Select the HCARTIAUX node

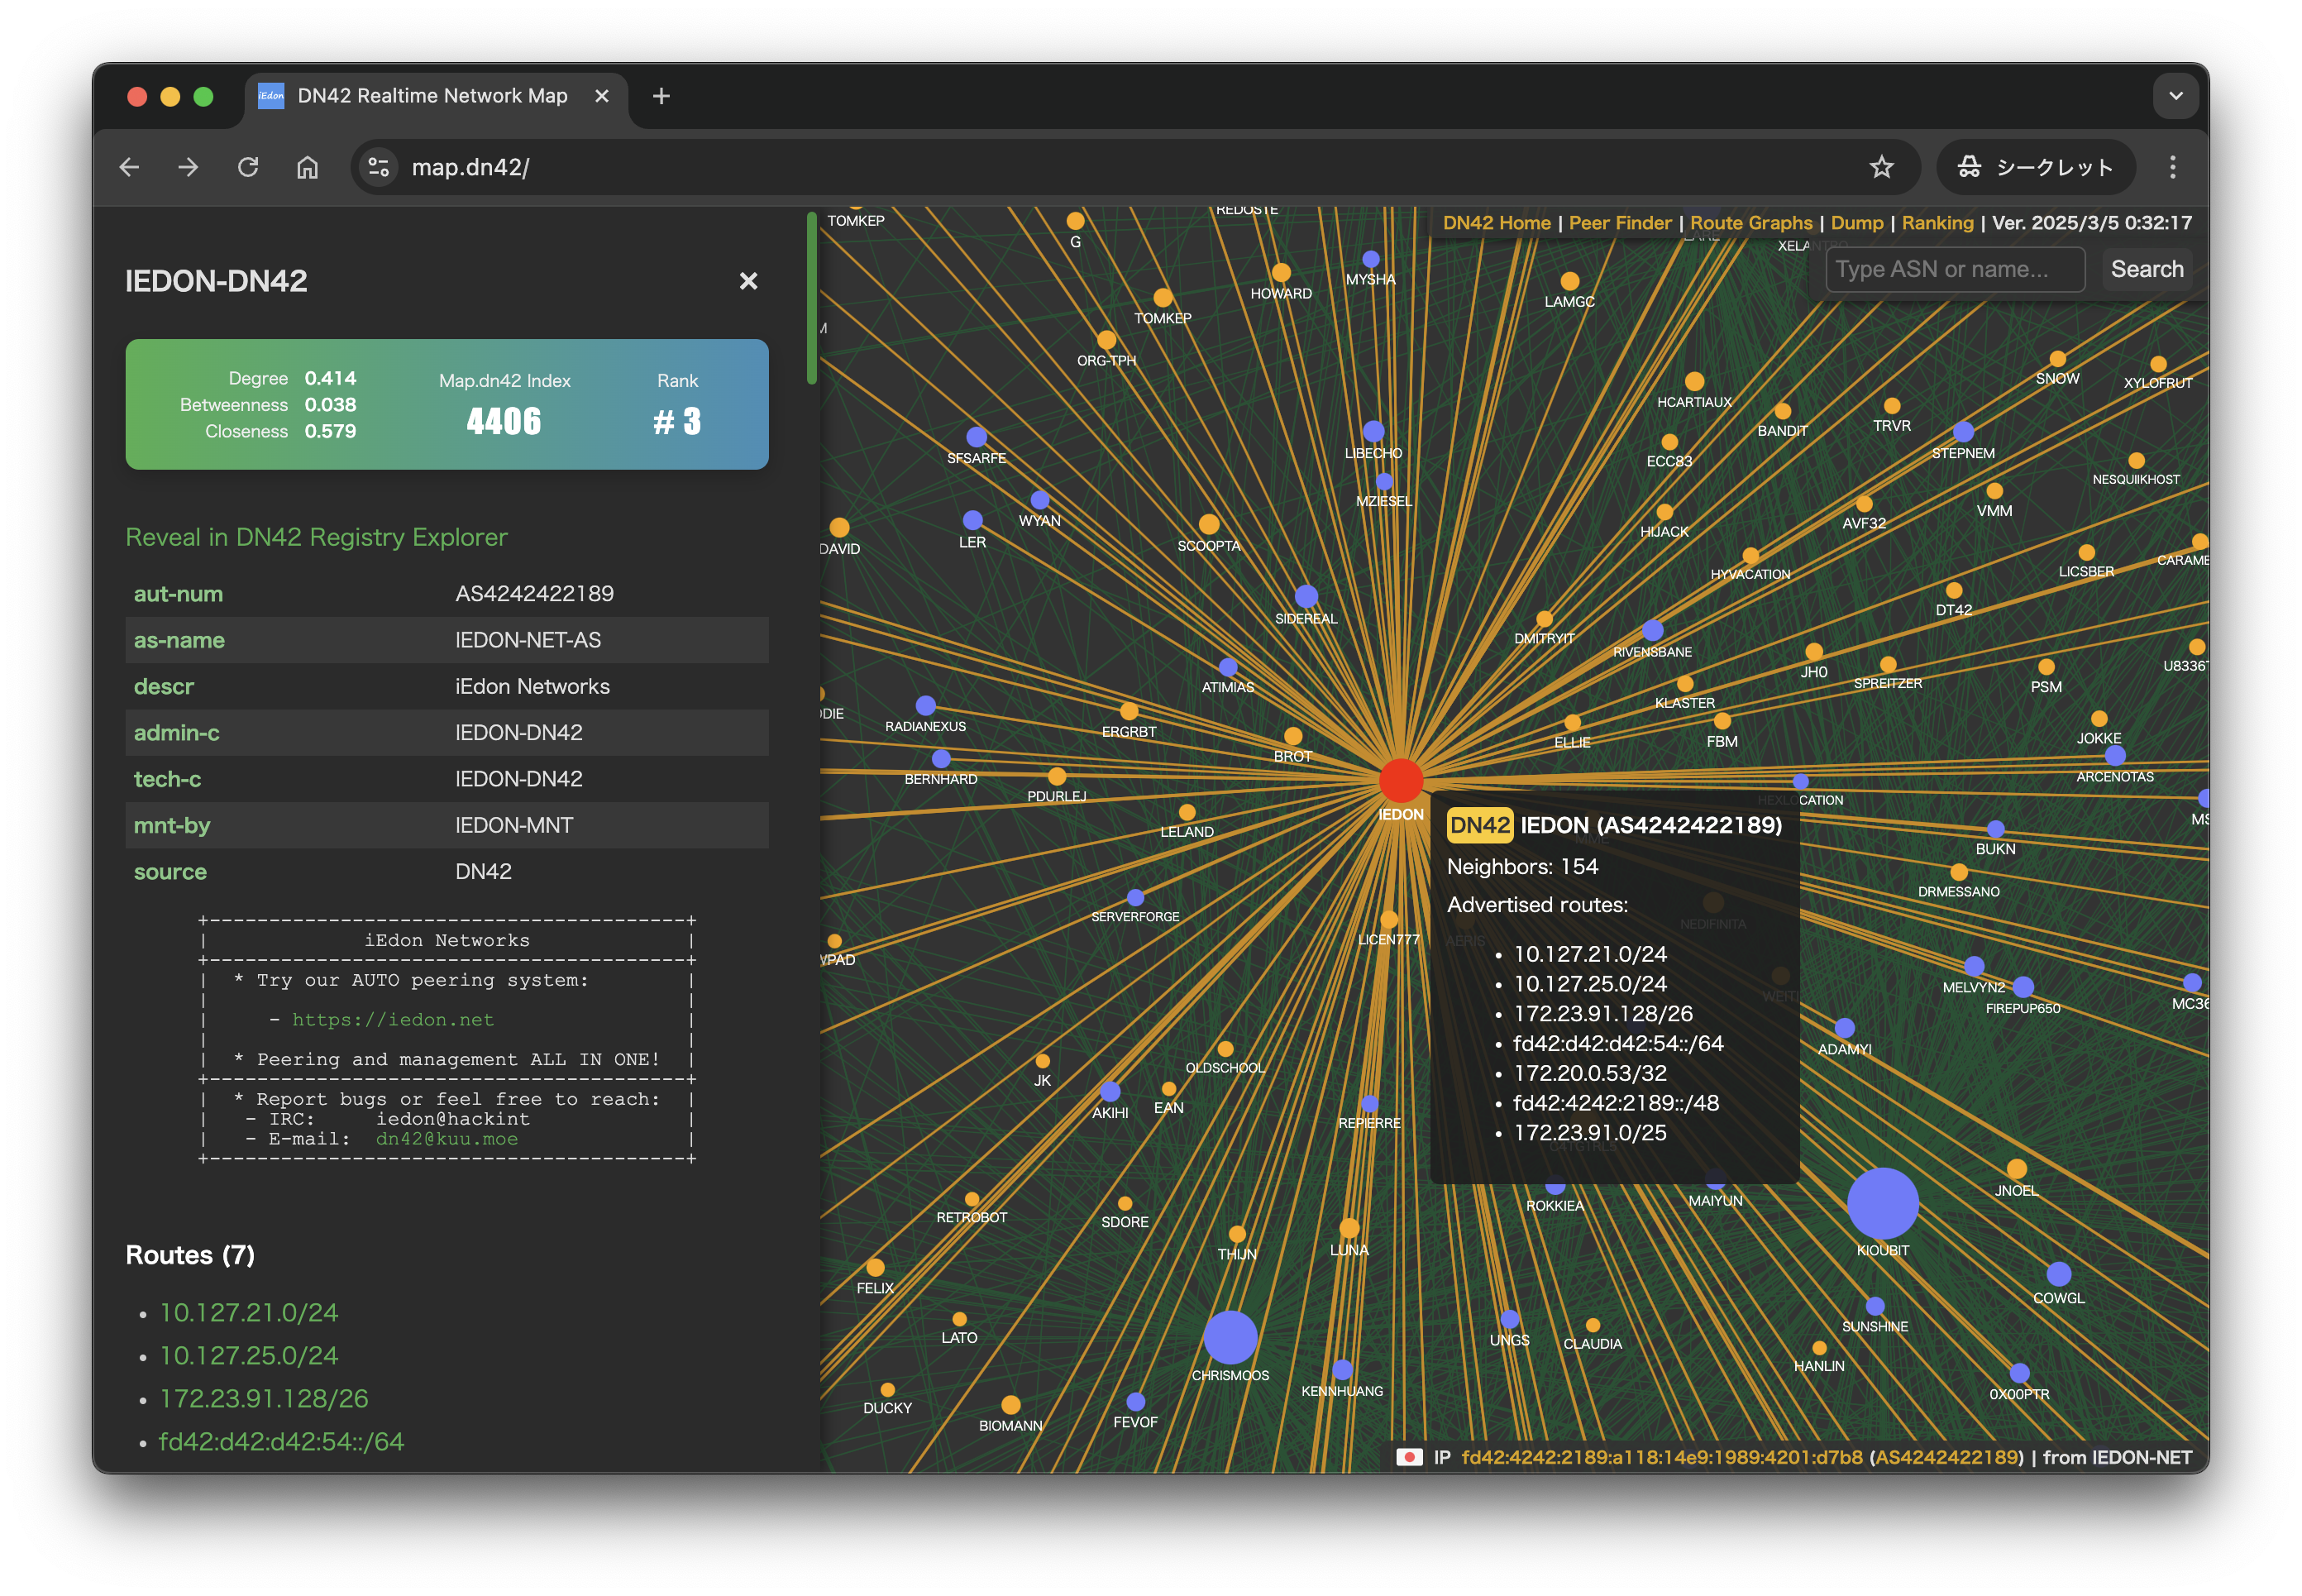pyautogui.click(x=1694, y=381)
